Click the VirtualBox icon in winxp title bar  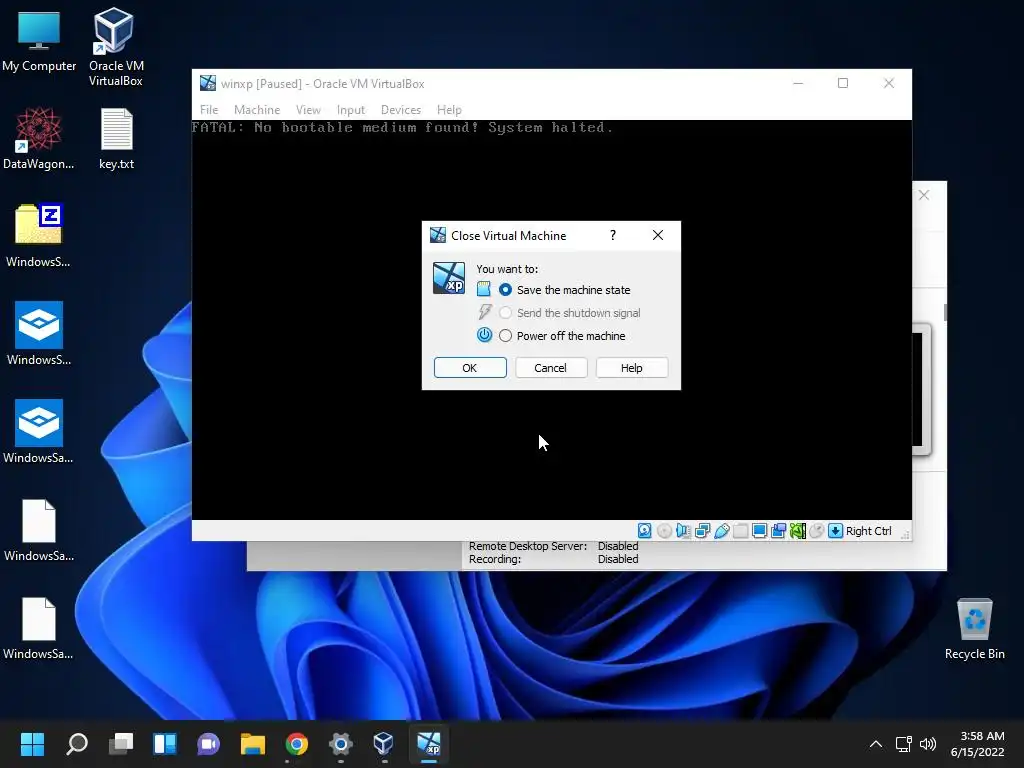208,83
